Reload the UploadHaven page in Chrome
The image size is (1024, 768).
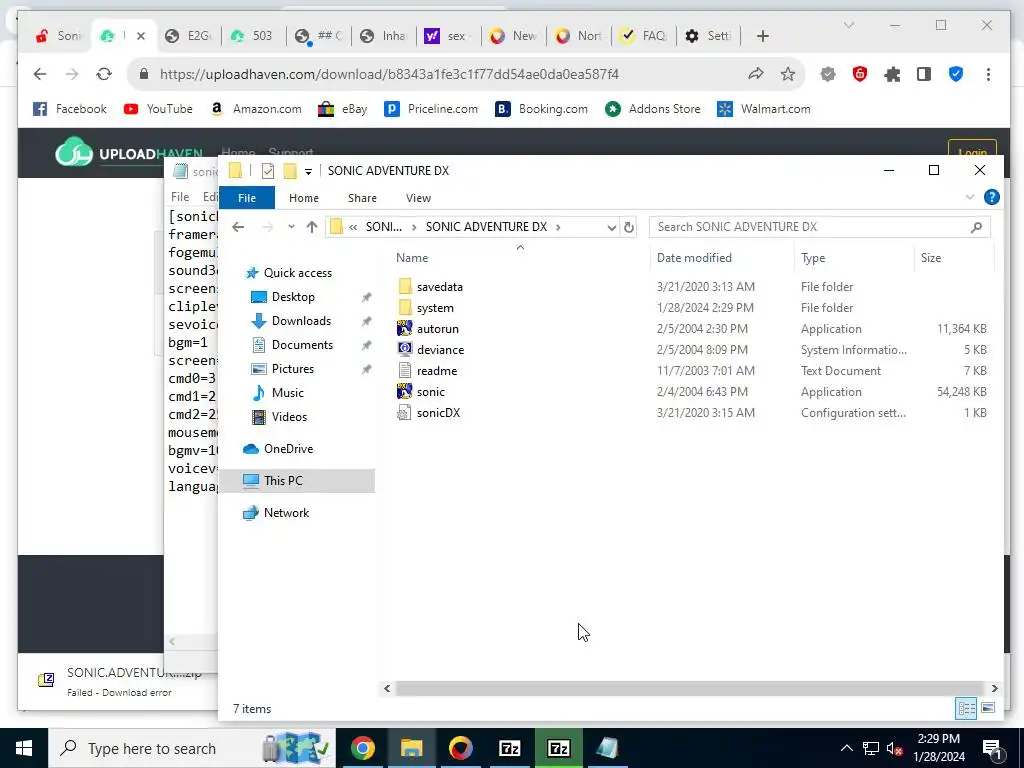[x=104, y=74]
